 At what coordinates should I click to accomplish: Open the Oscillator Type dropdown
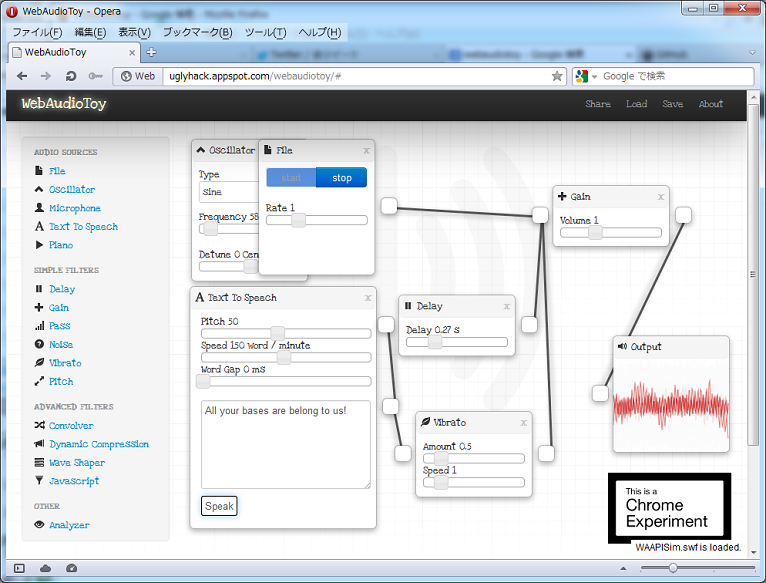[x=229, y=192]
